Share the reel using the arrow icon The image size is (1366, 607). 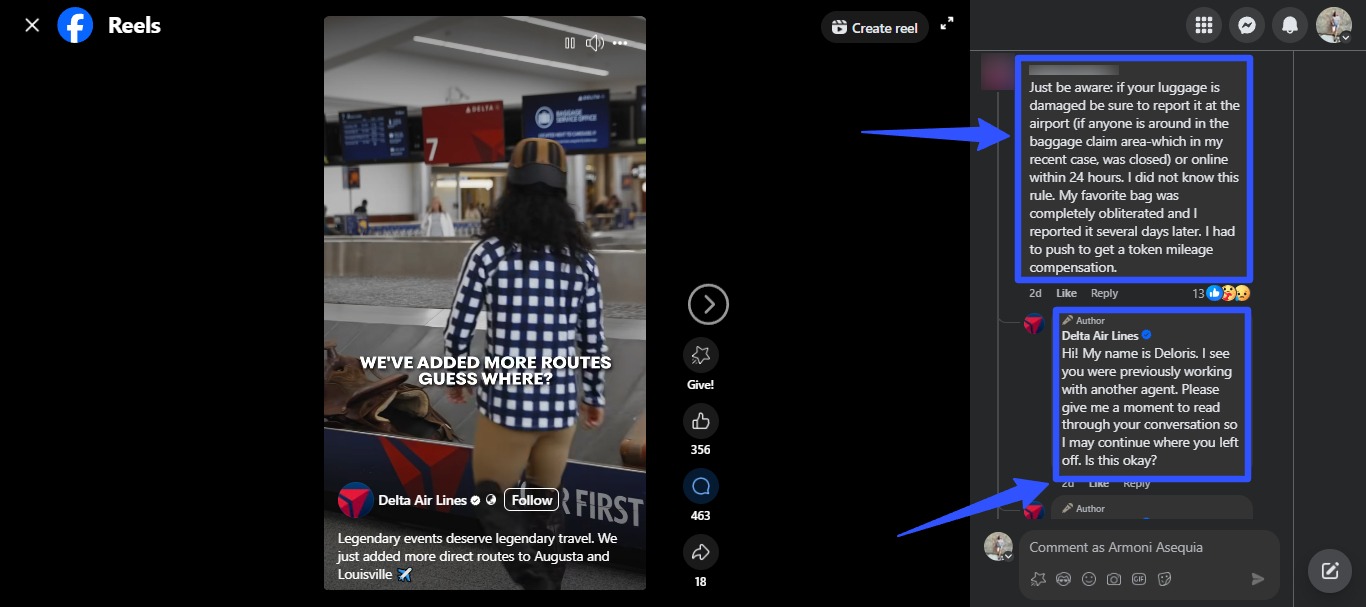[x=700, y=552]
